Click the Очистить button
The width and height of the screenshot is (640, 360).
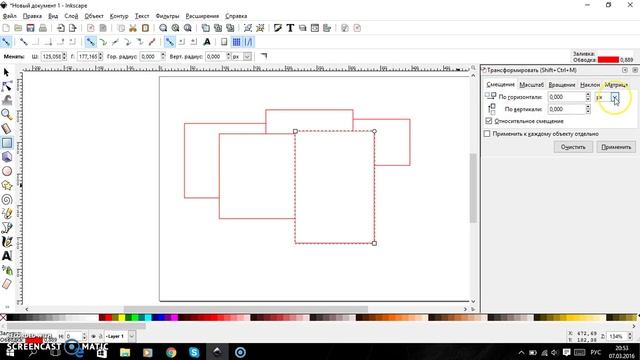tap(573, 147)
